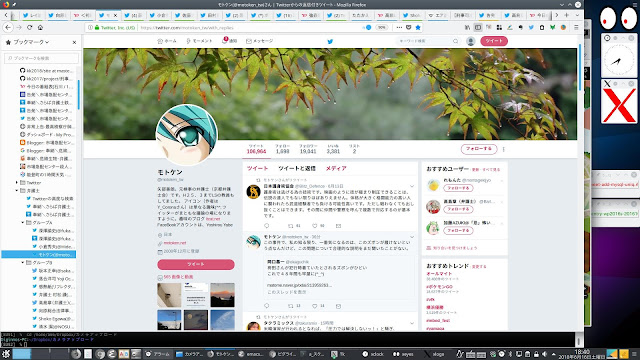Open the page actions three-dots menu
The height and width of the screenshot is (360, 640).
[399, 27]
